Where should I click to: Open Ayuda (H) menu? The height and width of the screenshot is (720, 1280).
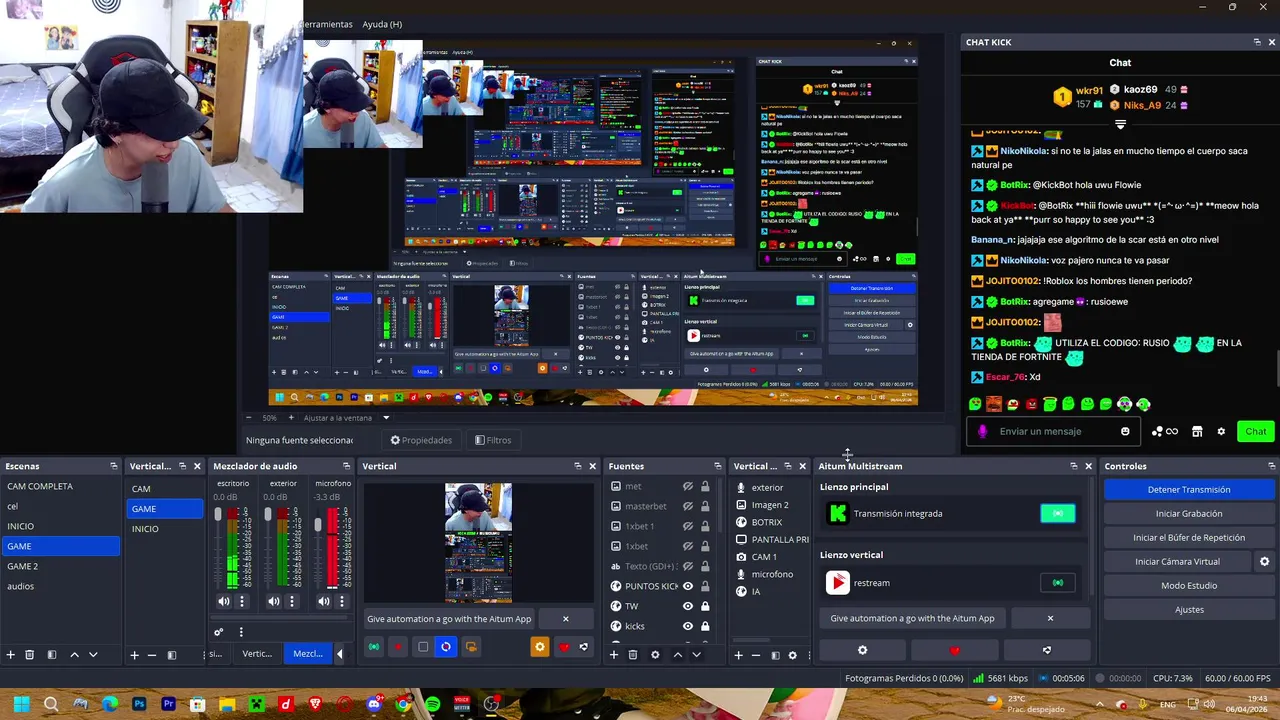pos(382,24)
